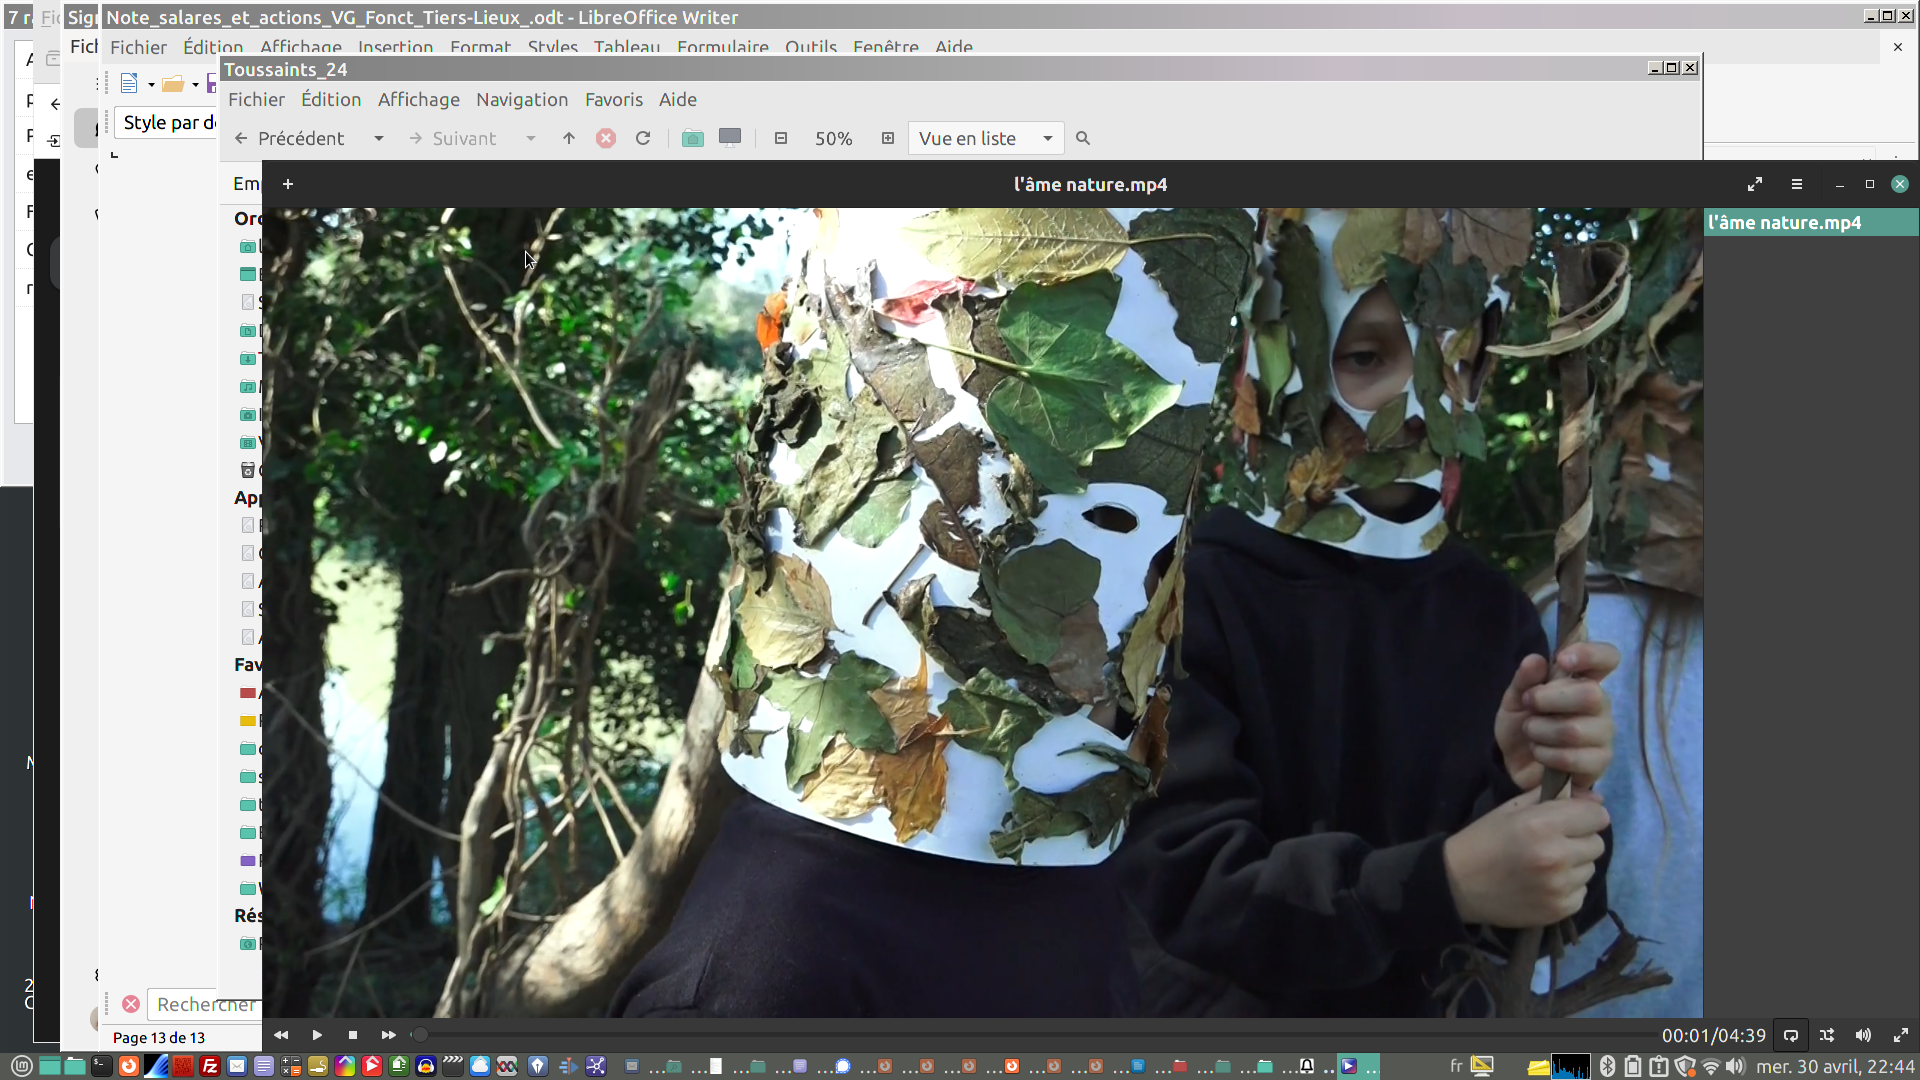Enter fullscreen from player control bar
This screenshot has height=1080, width=1920.
pyautogui.click(x=1900, y=1036)
